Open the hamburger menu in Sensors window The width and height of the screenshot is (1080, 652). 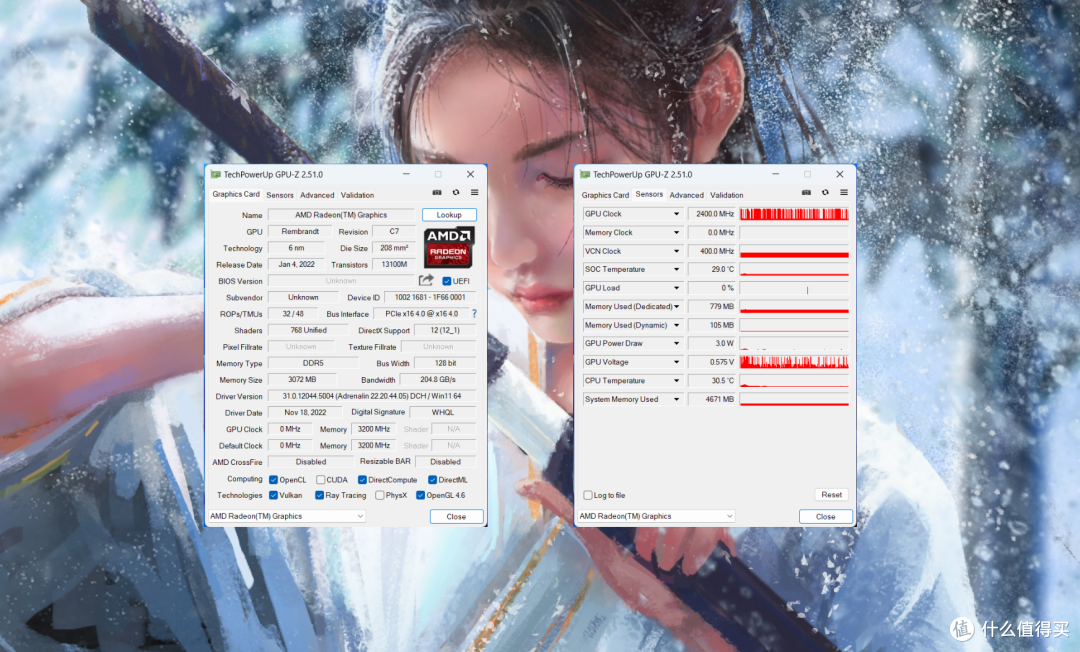pyautogui.click(x=844, y=193)
